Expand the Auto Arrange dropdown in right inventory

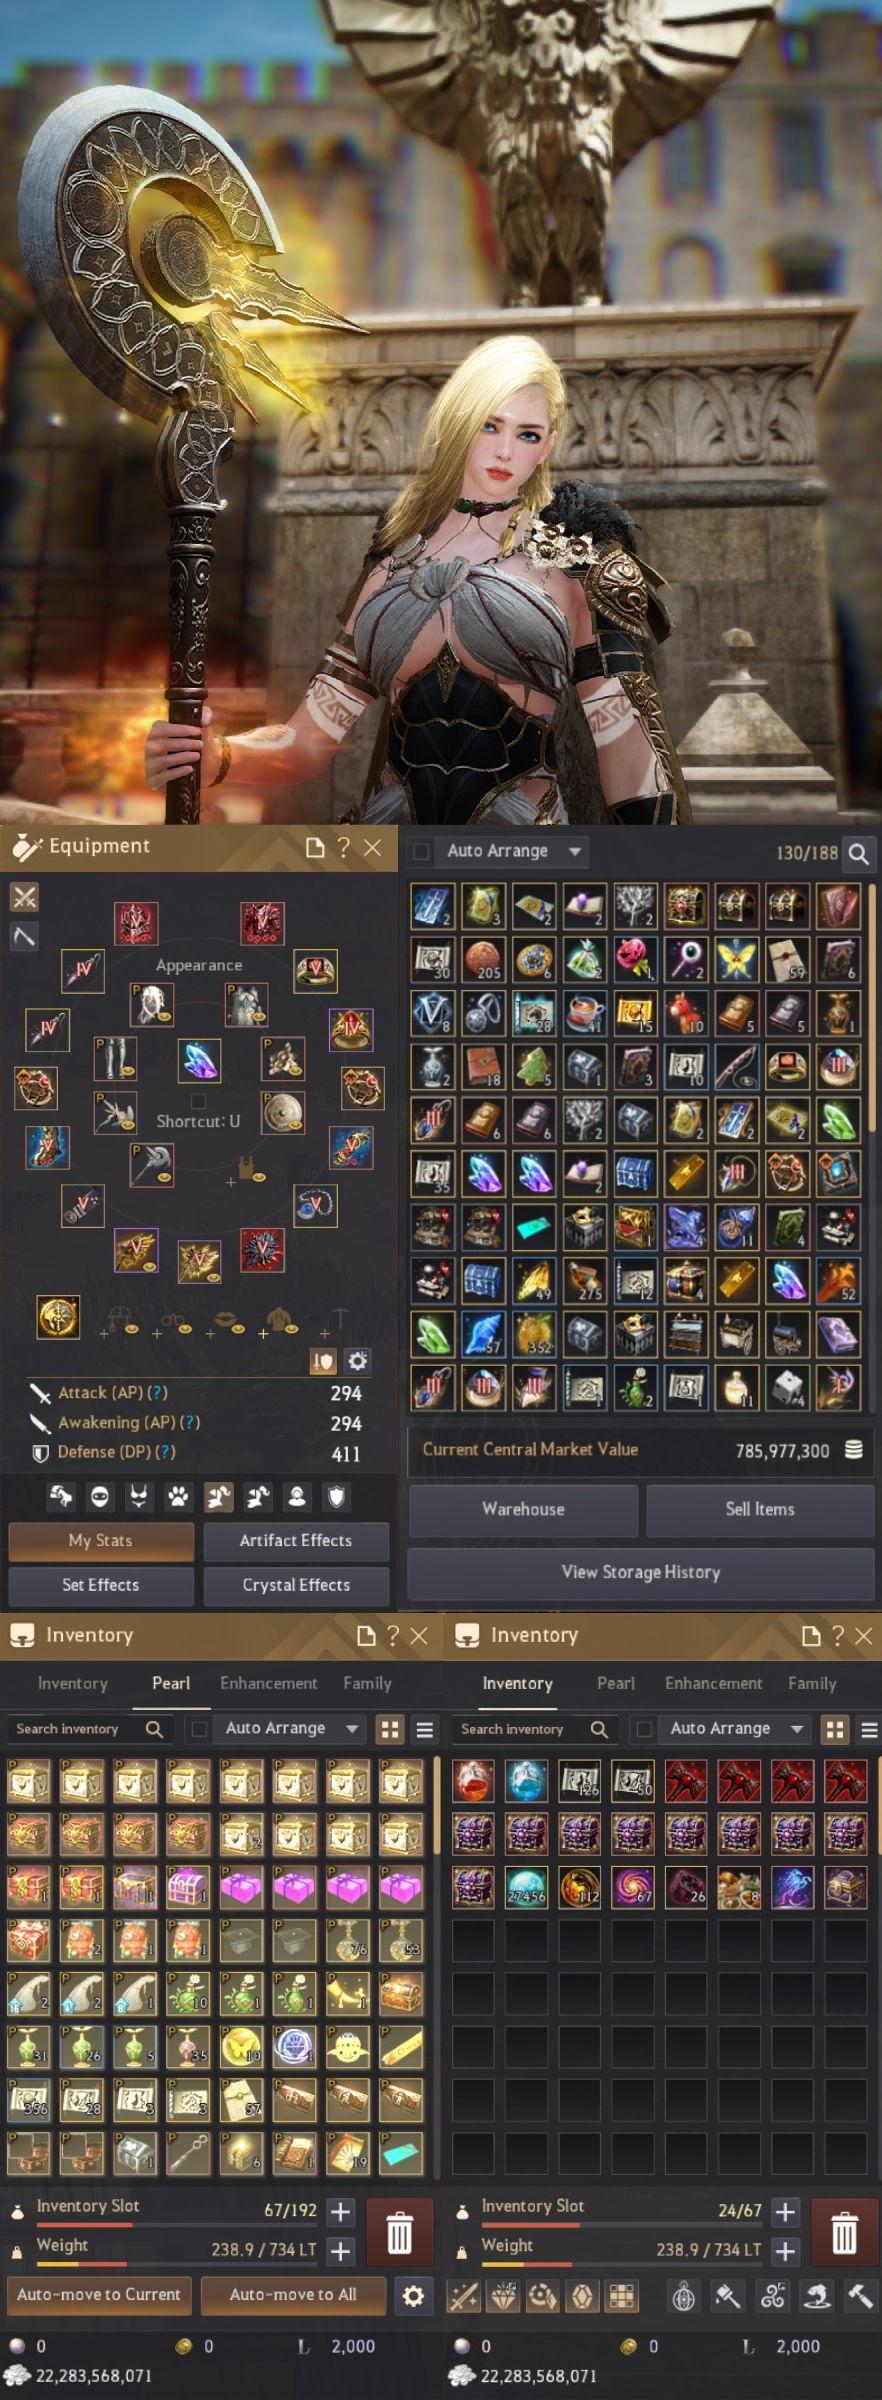[x=797, y=1729]
